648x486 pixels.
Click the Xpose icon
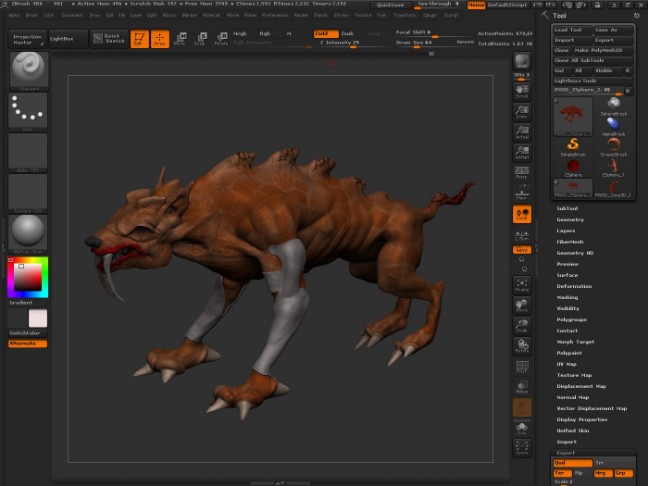522,448
